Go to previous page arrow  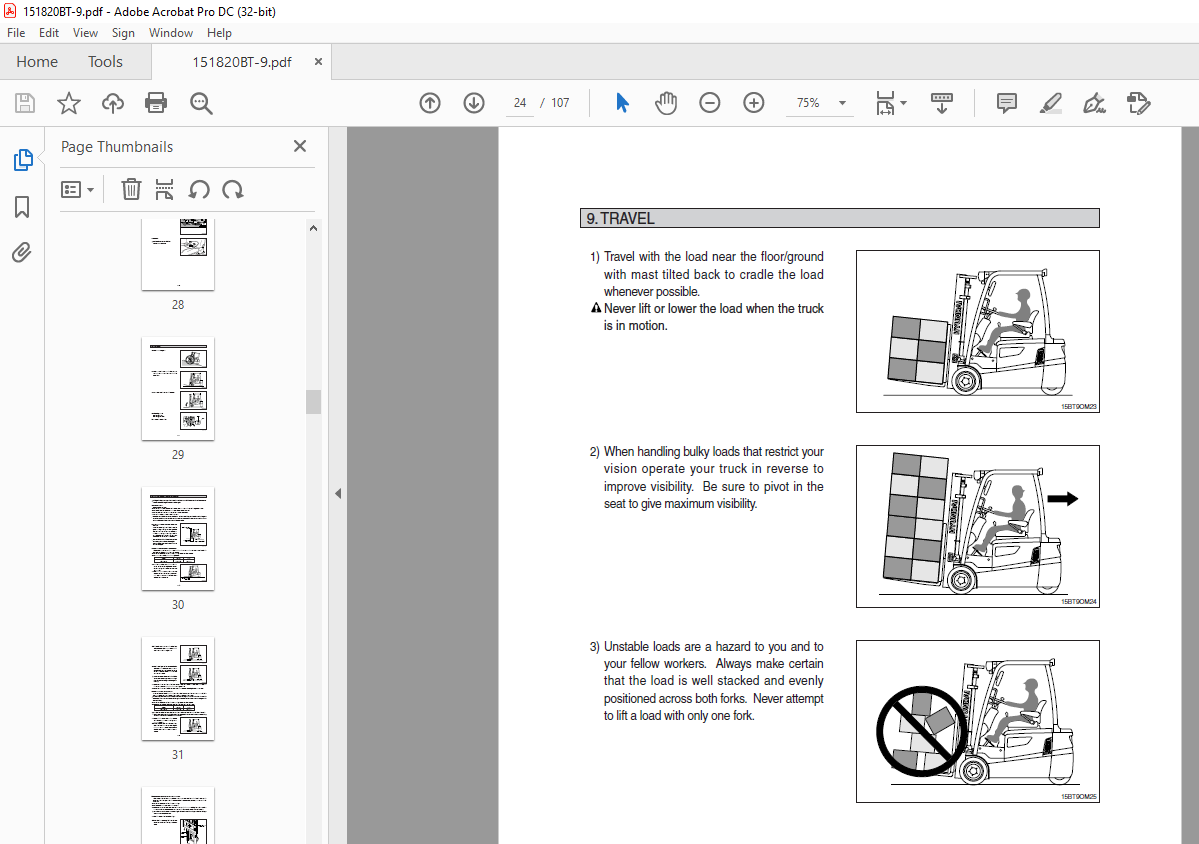click(x=430, y=103)
